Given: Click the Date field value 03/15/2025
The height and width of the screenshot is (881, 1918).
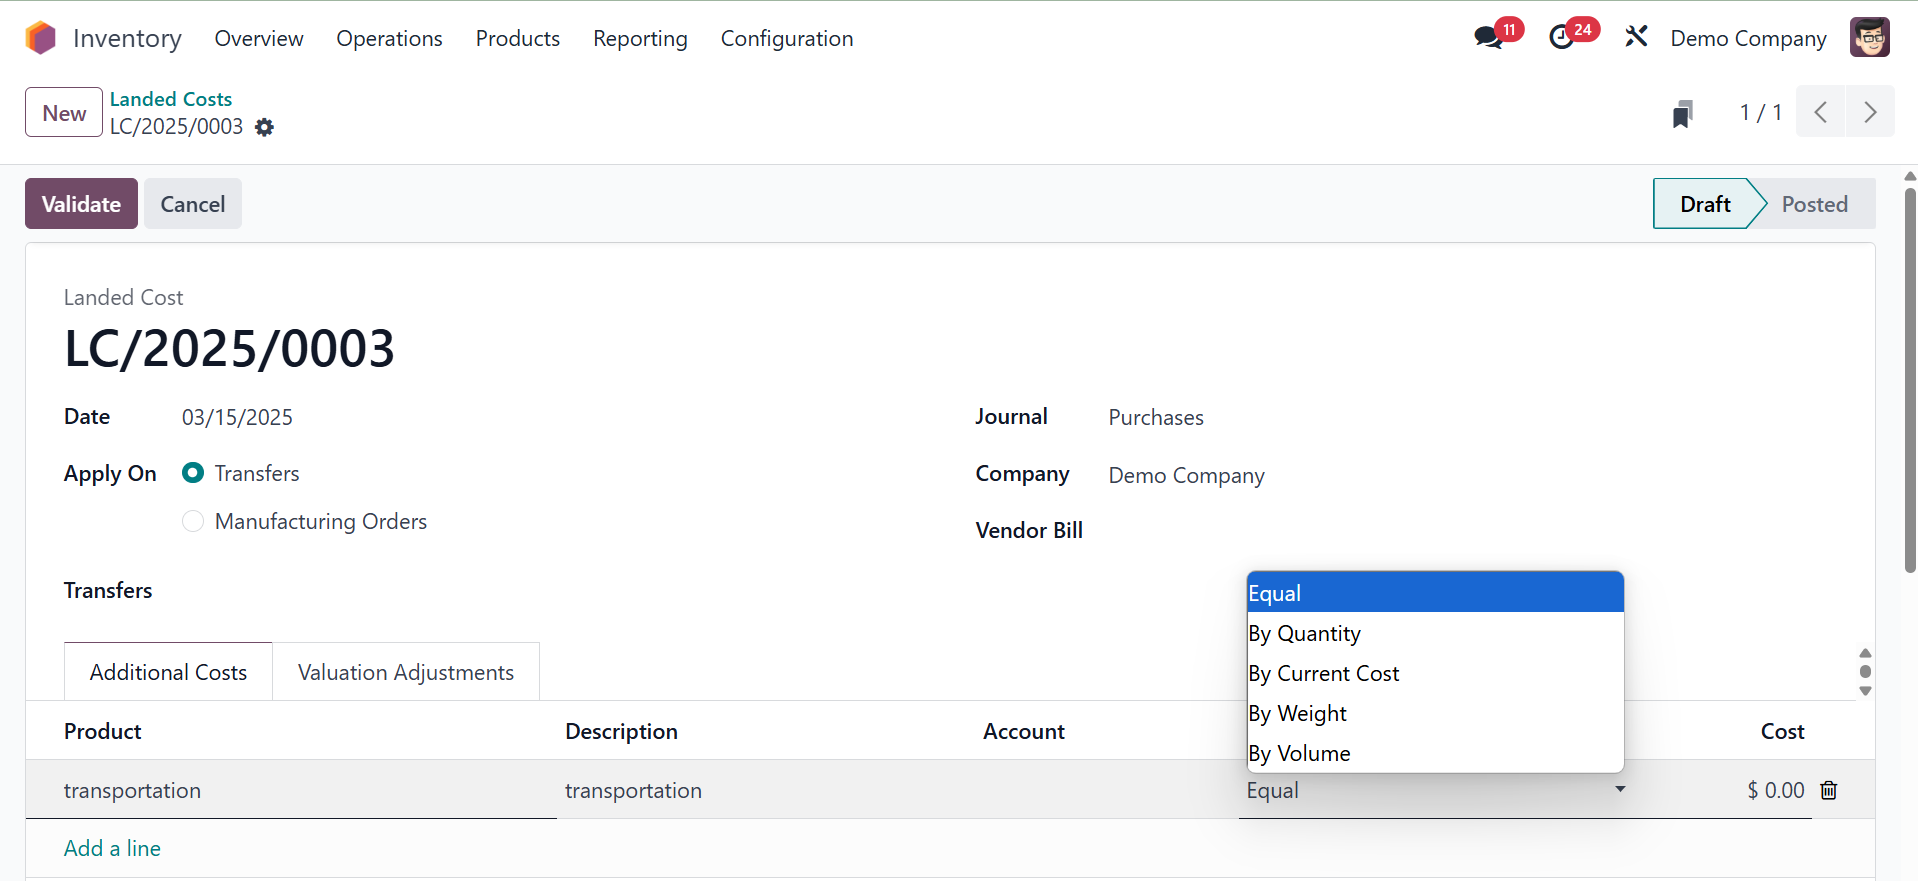Looking at the screenshot, I should [x=237, y=417].
